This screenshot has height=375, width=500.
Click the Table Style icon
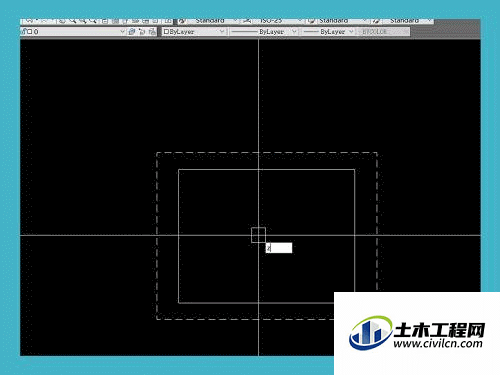coord(311,21)
